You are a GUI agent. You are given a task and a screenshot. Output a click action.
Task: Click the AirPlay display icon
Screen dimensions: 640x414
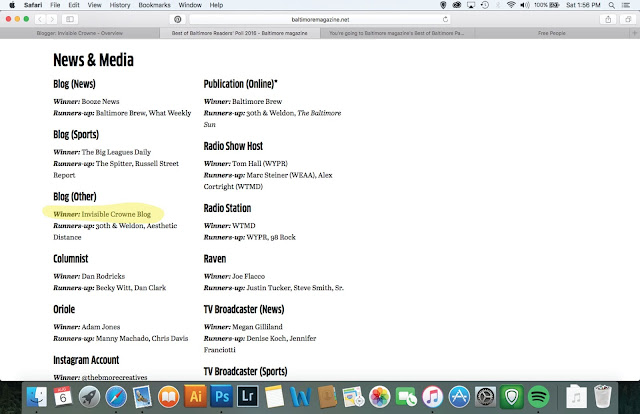(471, 5)
